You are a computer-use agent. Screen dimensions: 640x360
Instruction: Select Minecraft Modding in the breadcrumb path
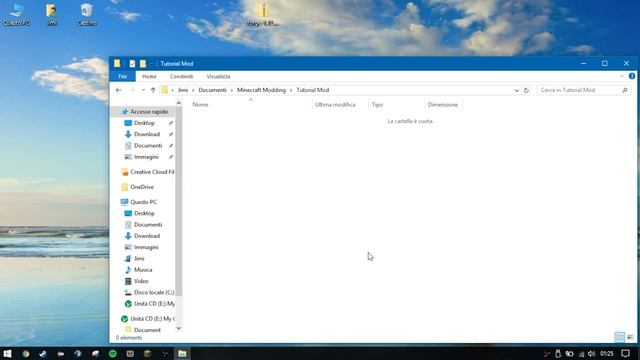point(261,90)
